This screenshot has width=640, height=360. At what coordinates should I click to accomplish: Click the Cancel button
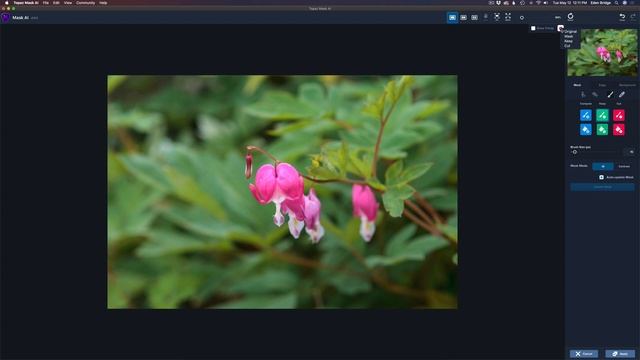click(x=584, y=354)
